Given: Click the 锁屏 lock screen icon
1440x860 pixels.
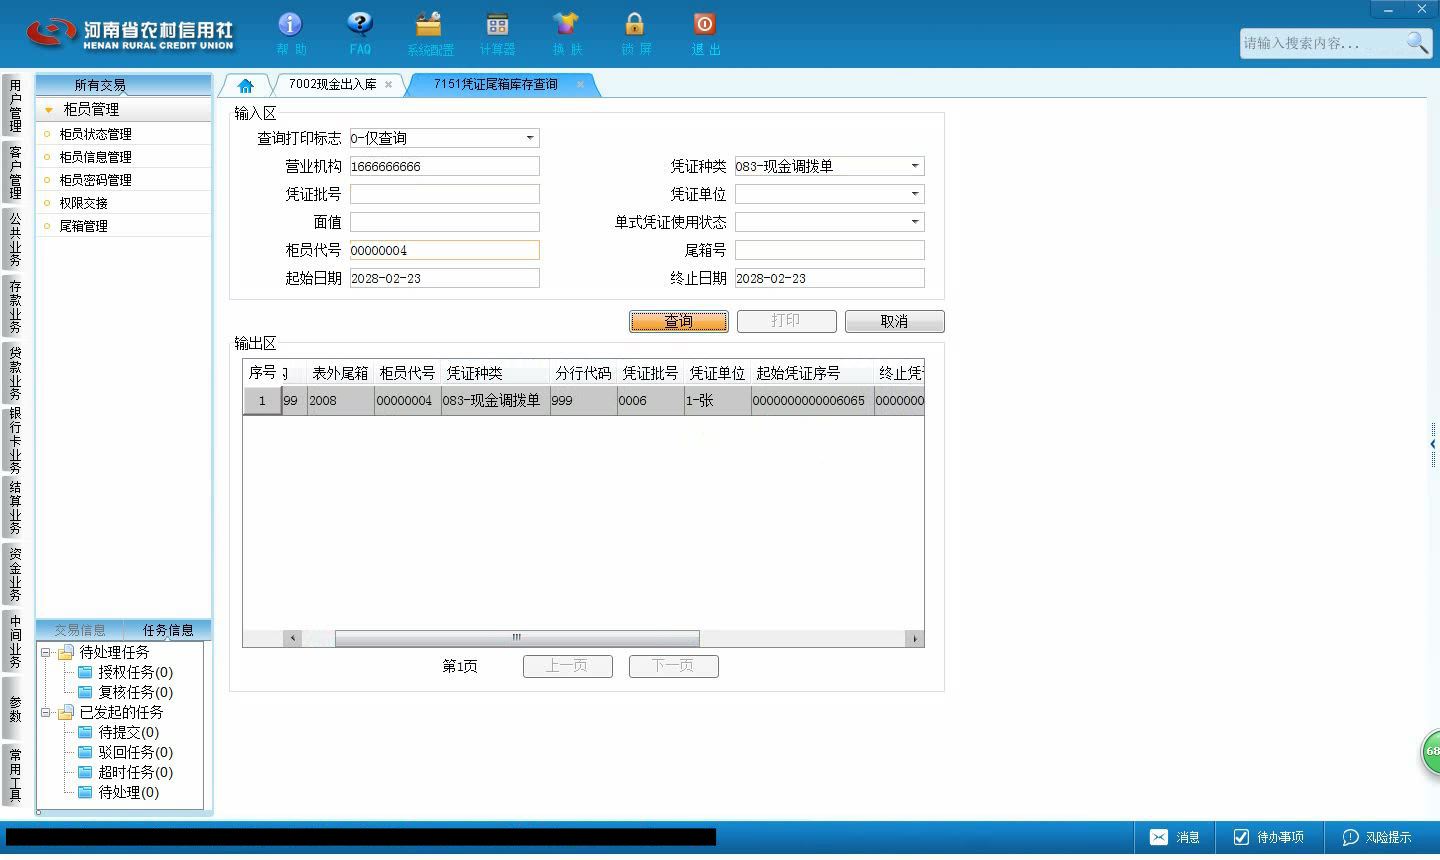Looking at the screenshot, I should (x=635, y=33).
